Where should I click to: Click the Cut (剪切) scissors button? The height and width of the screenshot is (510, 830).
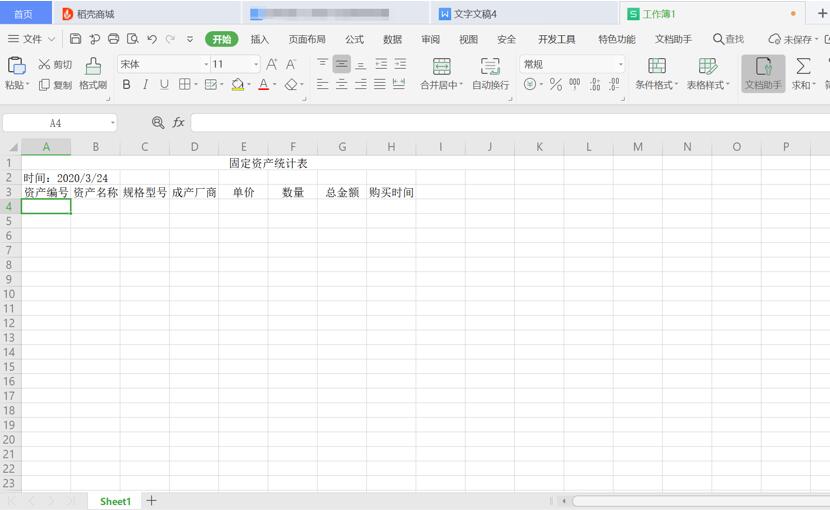click(x=55, y=65)
